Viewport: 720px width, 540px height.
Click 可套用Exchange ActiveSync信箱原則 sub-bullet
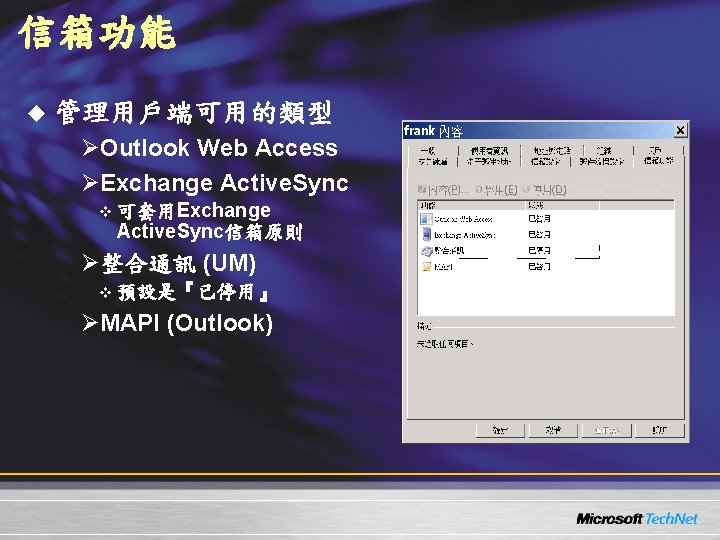pyautogui.click(x=209, y=221)
